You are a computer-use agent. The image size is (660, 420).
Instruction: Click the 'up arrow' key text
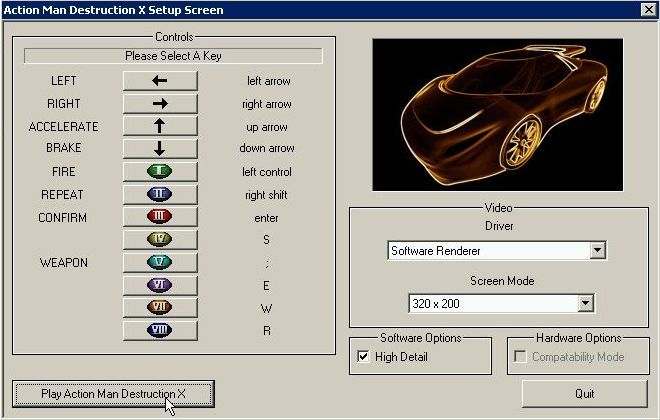[267, 127]
